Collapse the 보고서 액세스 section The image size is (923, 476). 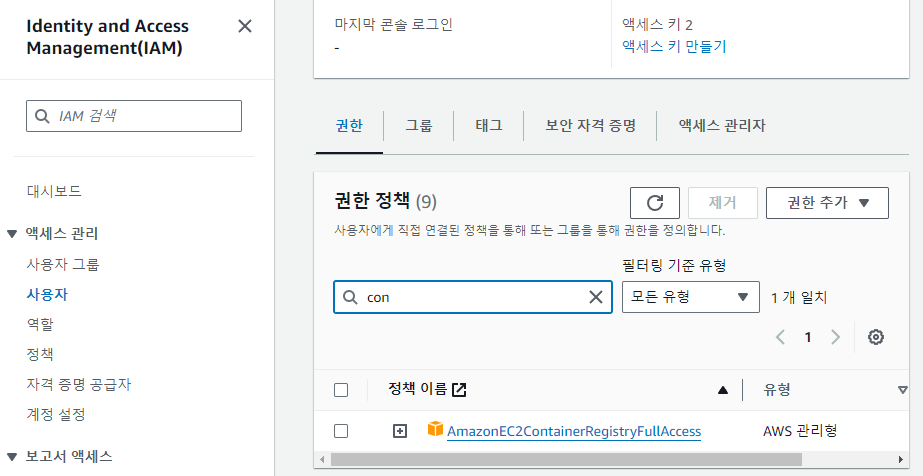click(x=12, y=457)
